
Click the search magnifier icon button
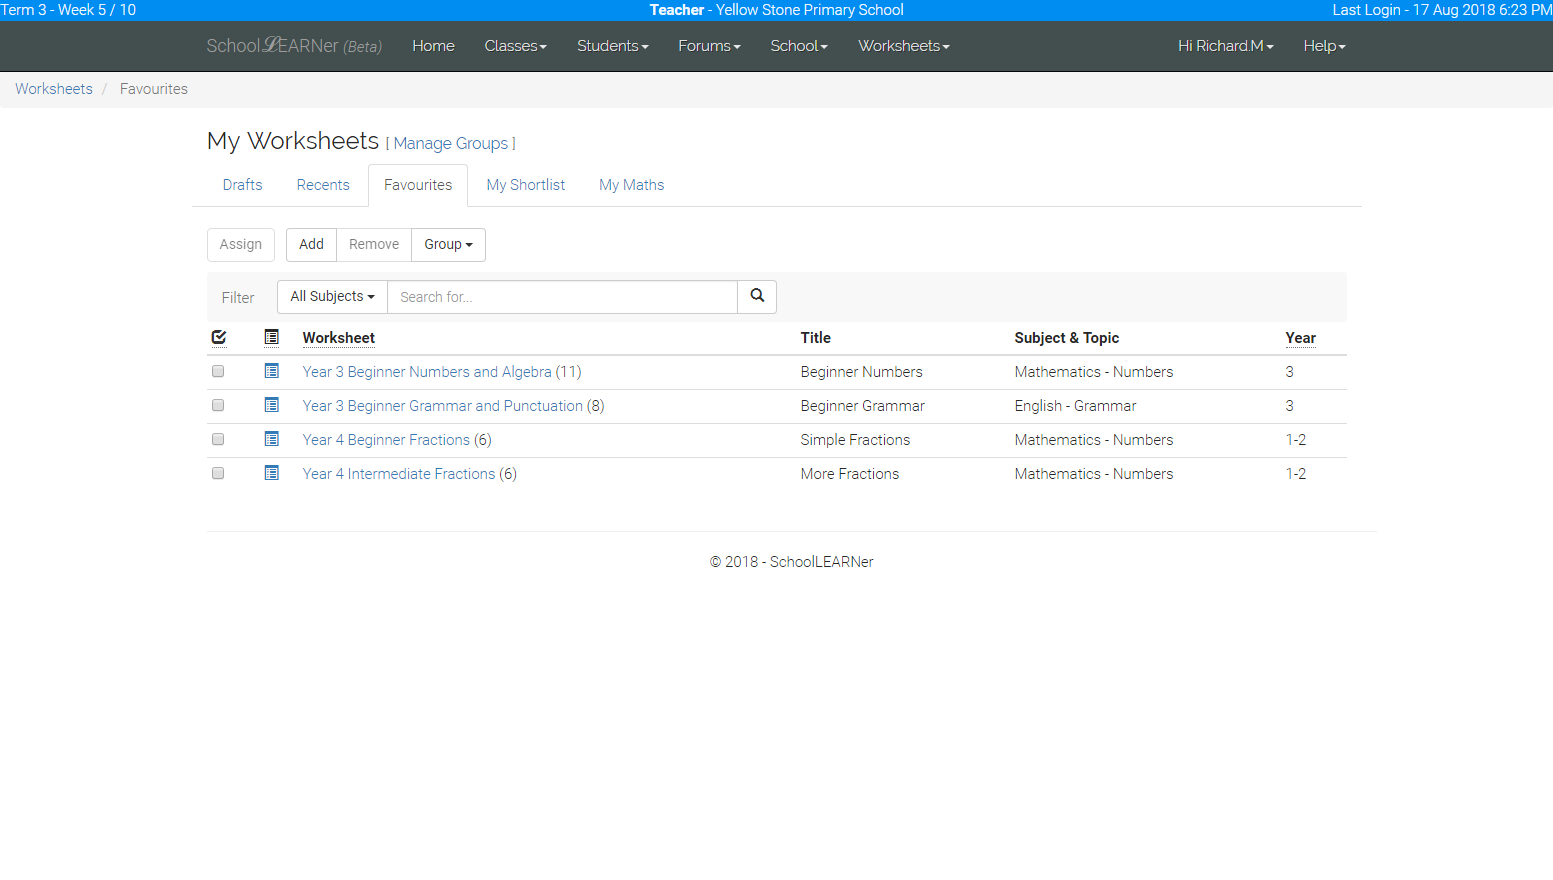[757, 296]
